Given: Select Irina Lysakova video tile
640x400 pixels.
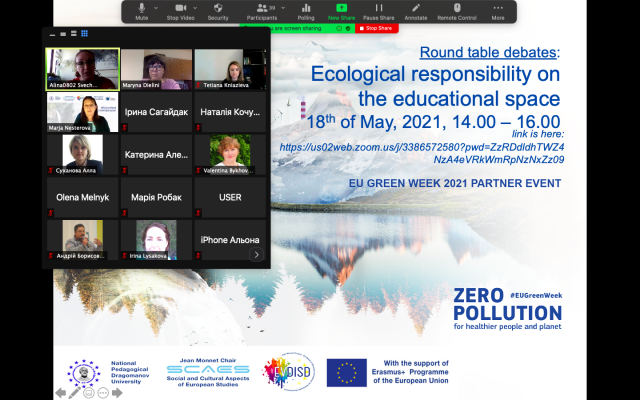Looking at the screenshot, I should click(x=156, y=240).
